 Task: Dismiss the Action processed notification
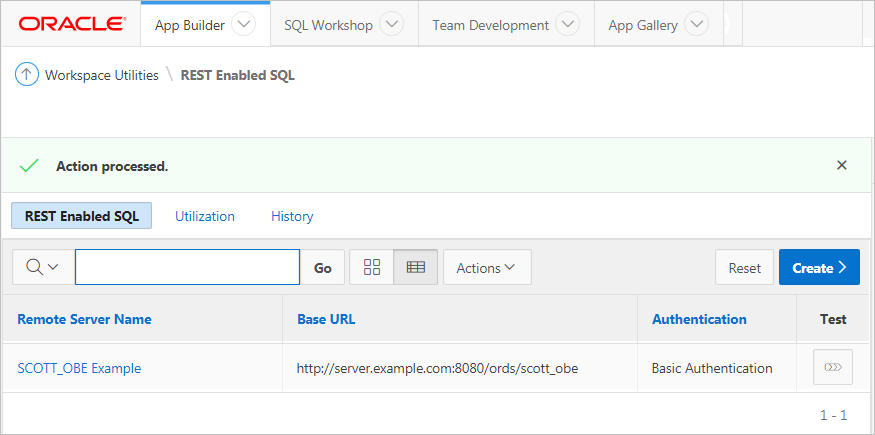pyautogui.click(x=841, y=165)
